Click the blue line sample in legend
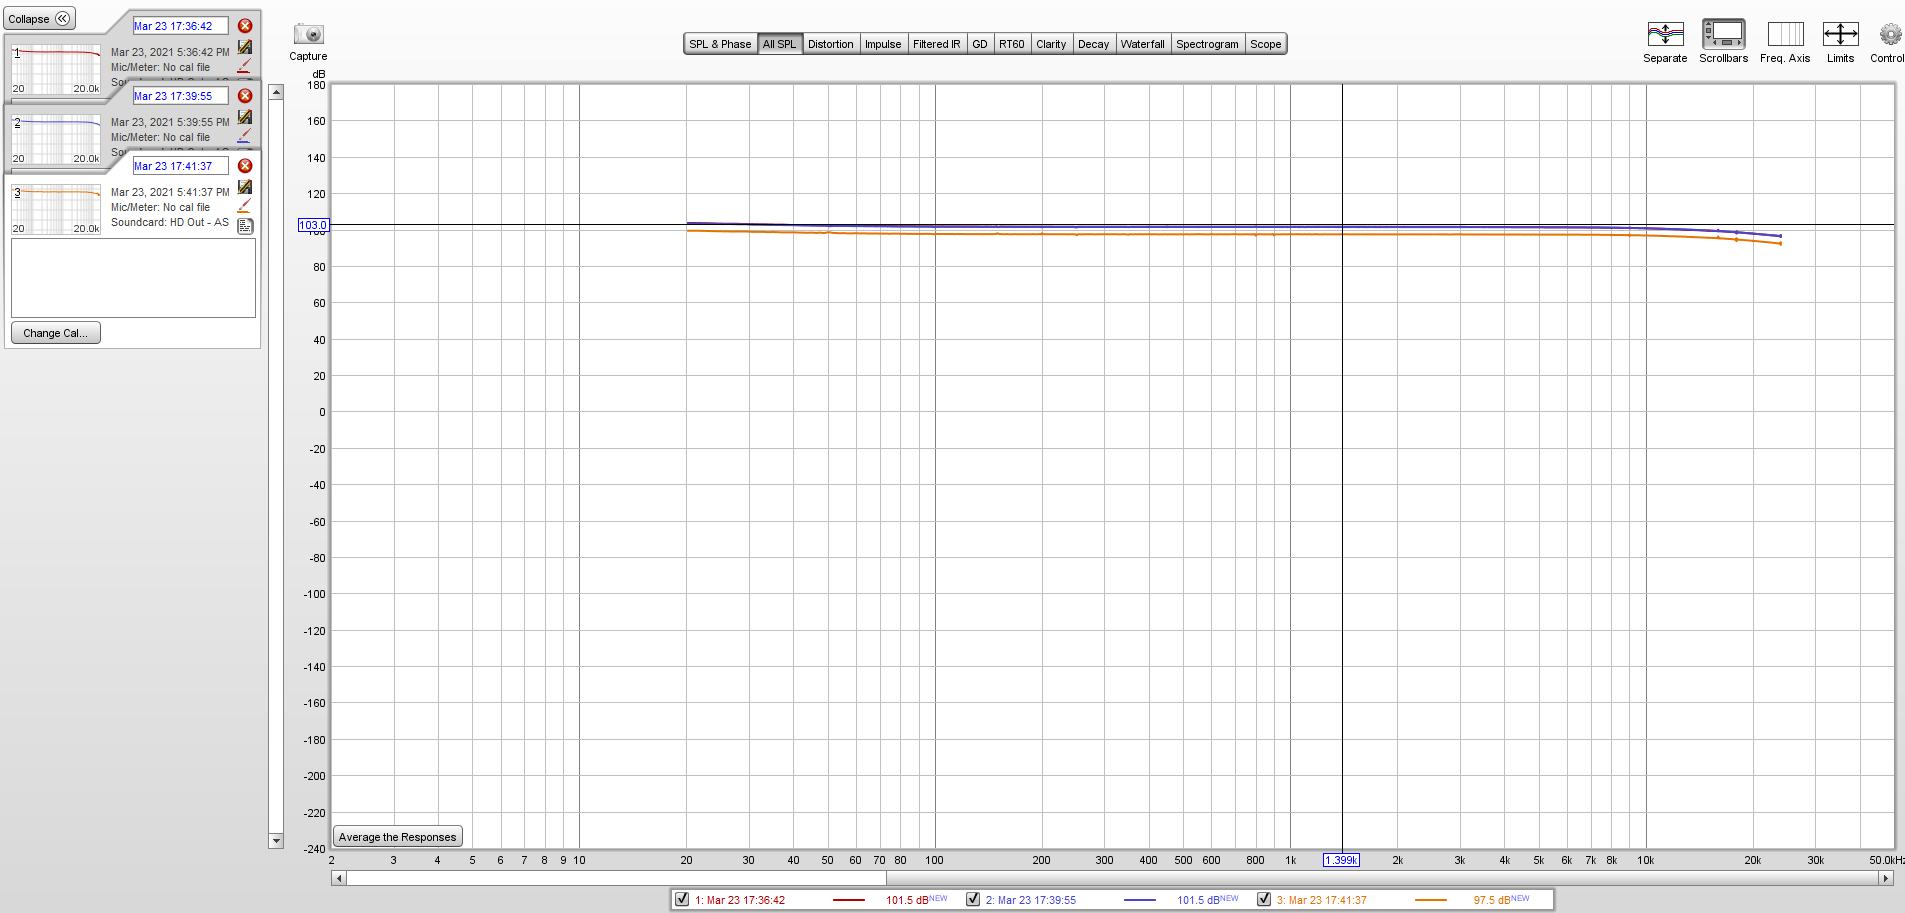 (x=1140, y=900)
